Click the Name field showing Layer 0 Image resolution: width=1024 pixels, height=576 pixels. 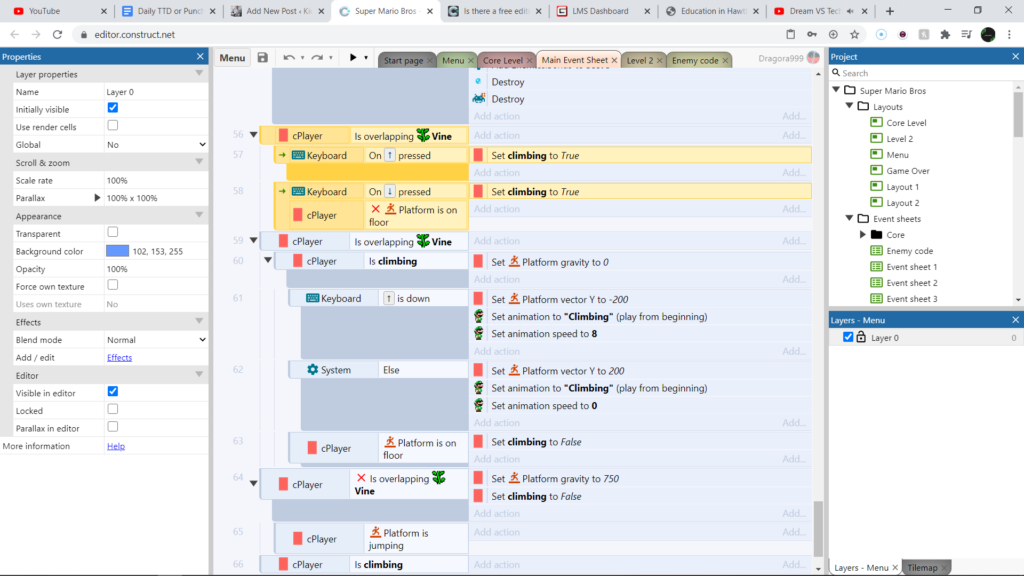tap(156, 92)
